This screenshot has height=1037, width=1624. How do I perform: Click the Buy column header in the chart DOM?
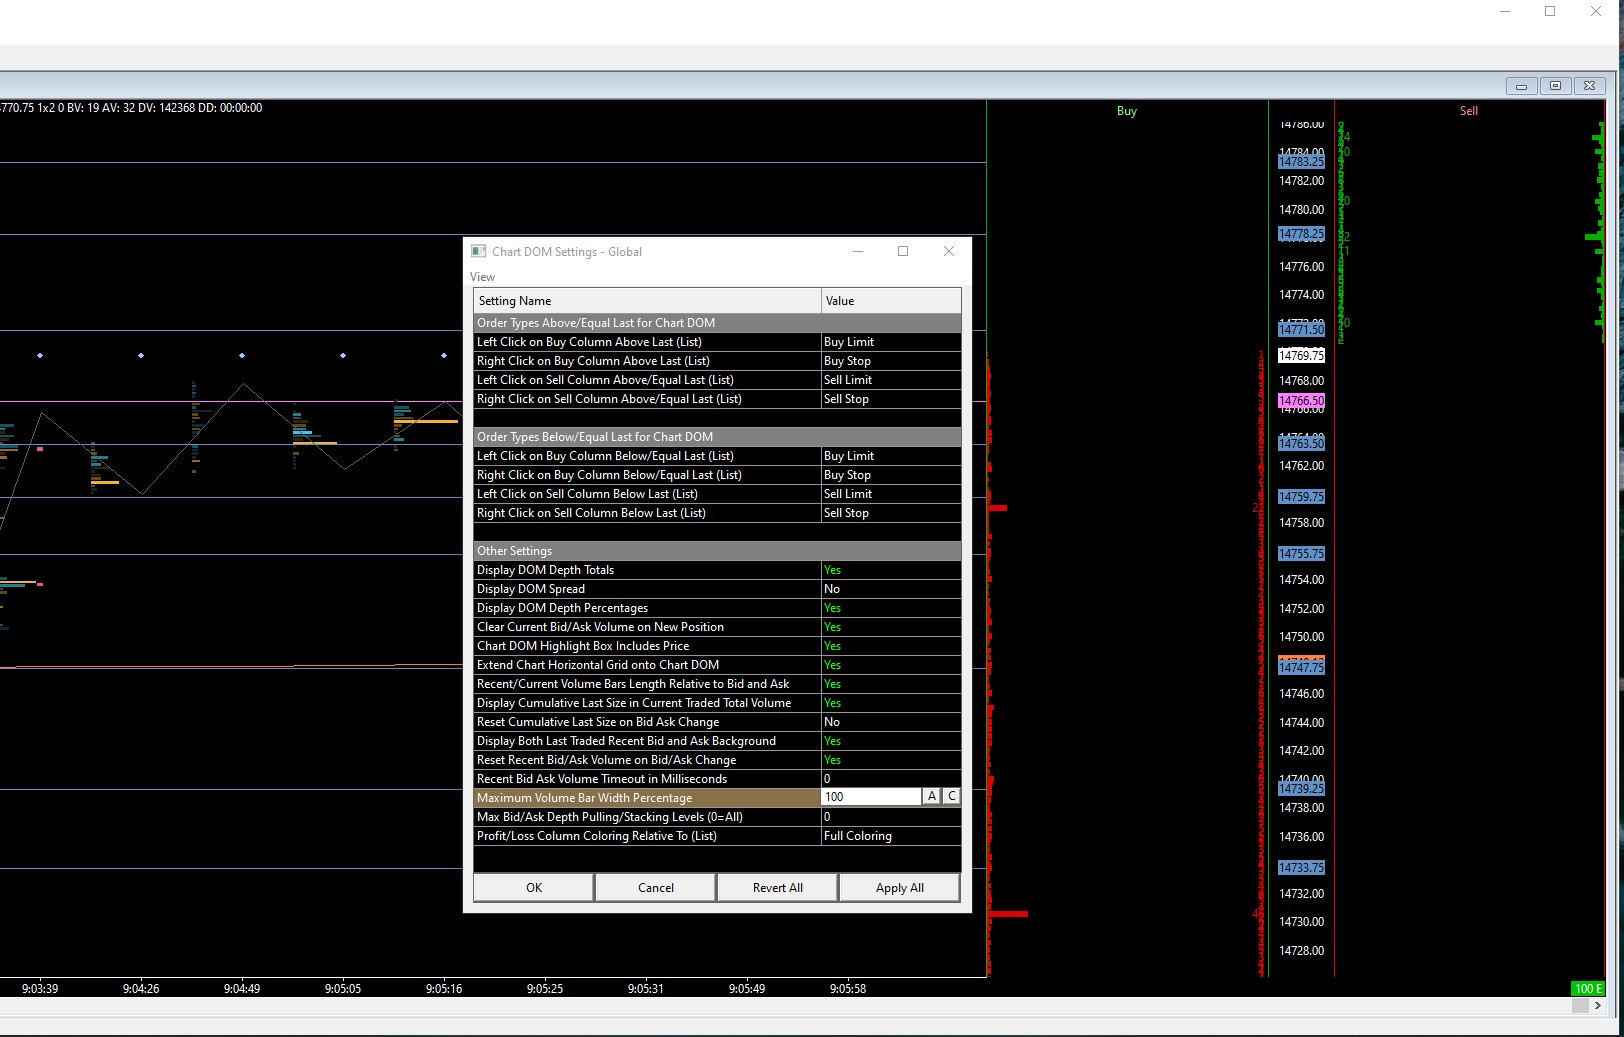[x=1127, y=111]
